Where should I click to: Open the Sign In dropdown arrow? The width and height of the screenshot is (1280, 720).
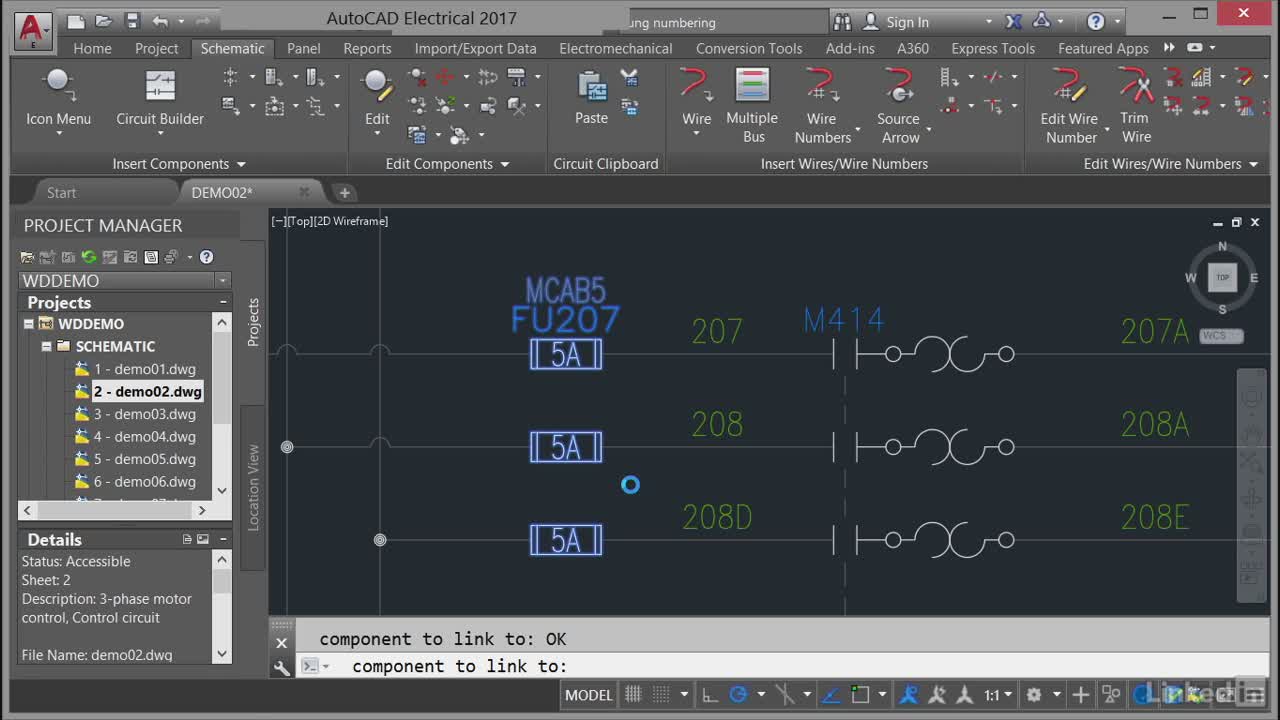[989, 22]
